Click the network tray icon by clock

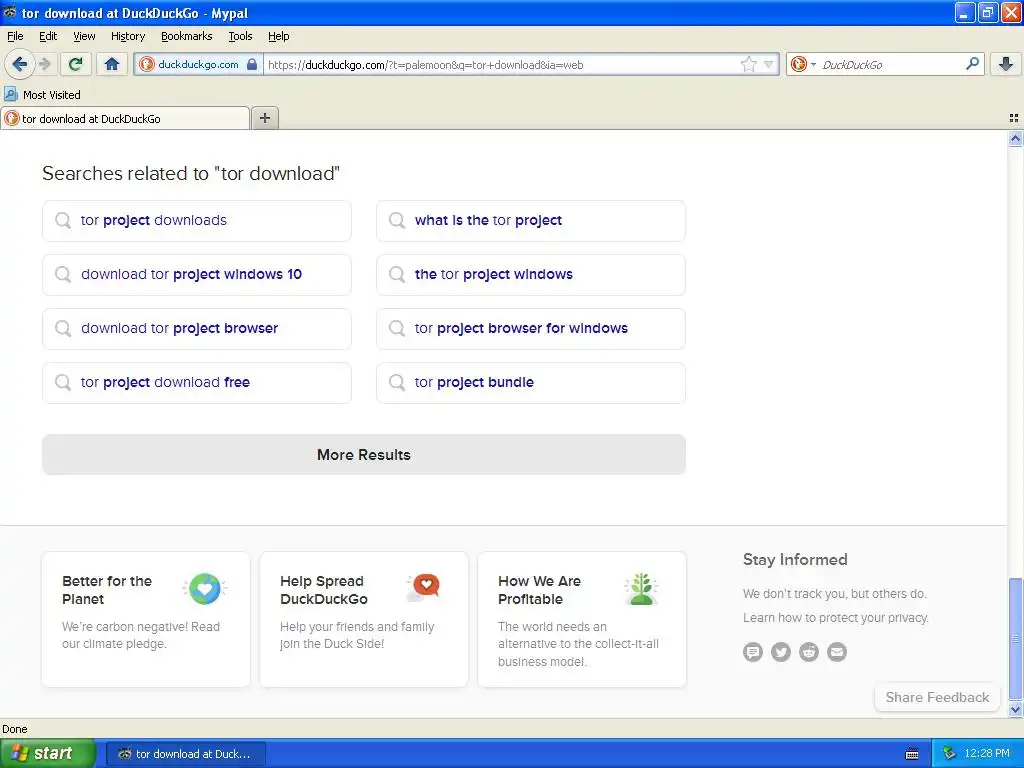[x=950, y=754]
